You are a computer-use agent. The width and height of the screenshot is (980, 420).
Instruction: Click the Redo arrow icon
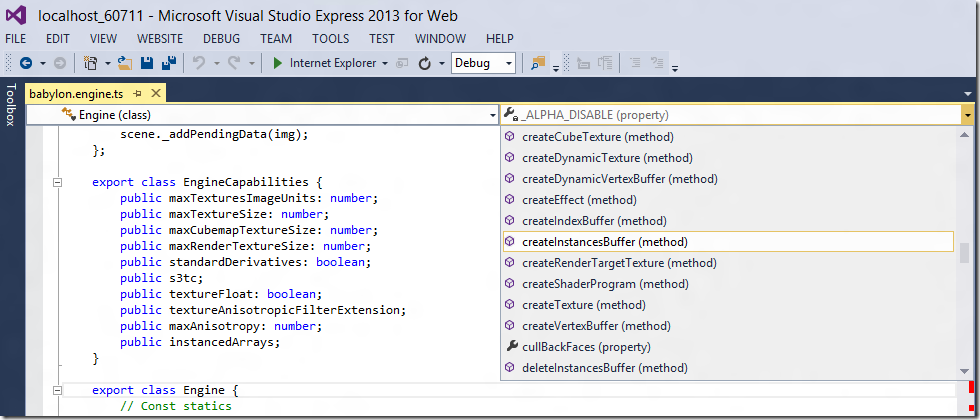(x=234, y=63)
